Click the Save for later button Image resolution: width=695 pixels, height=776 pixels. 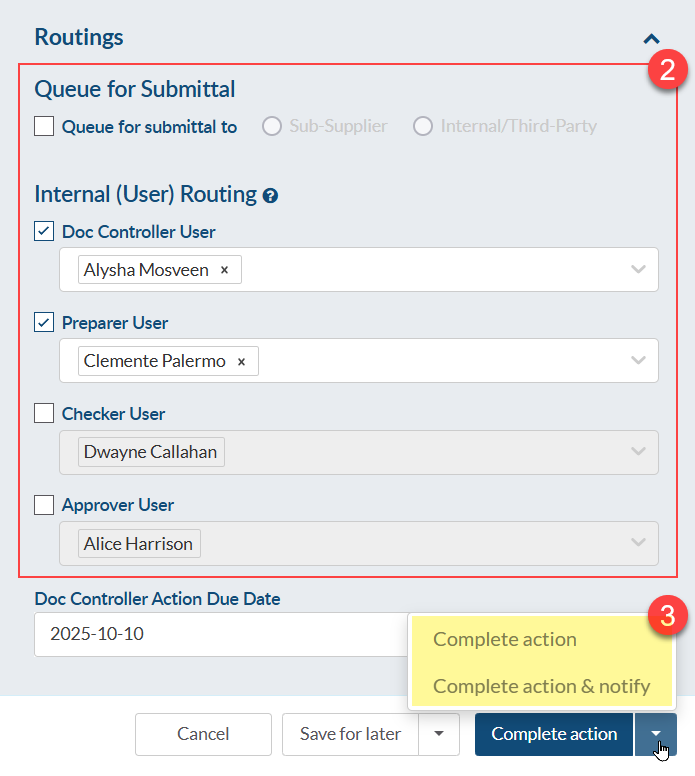tap(350, 734)
